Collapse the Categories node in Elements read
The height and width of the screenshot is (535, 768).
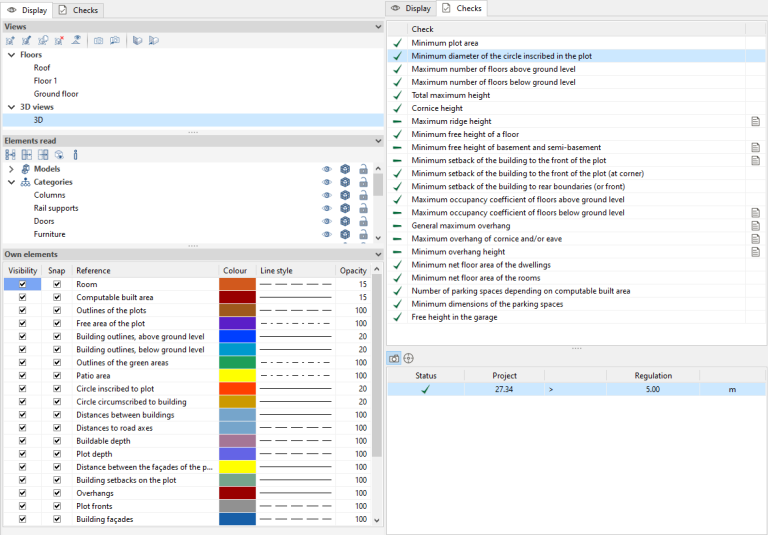coord(11,182)
